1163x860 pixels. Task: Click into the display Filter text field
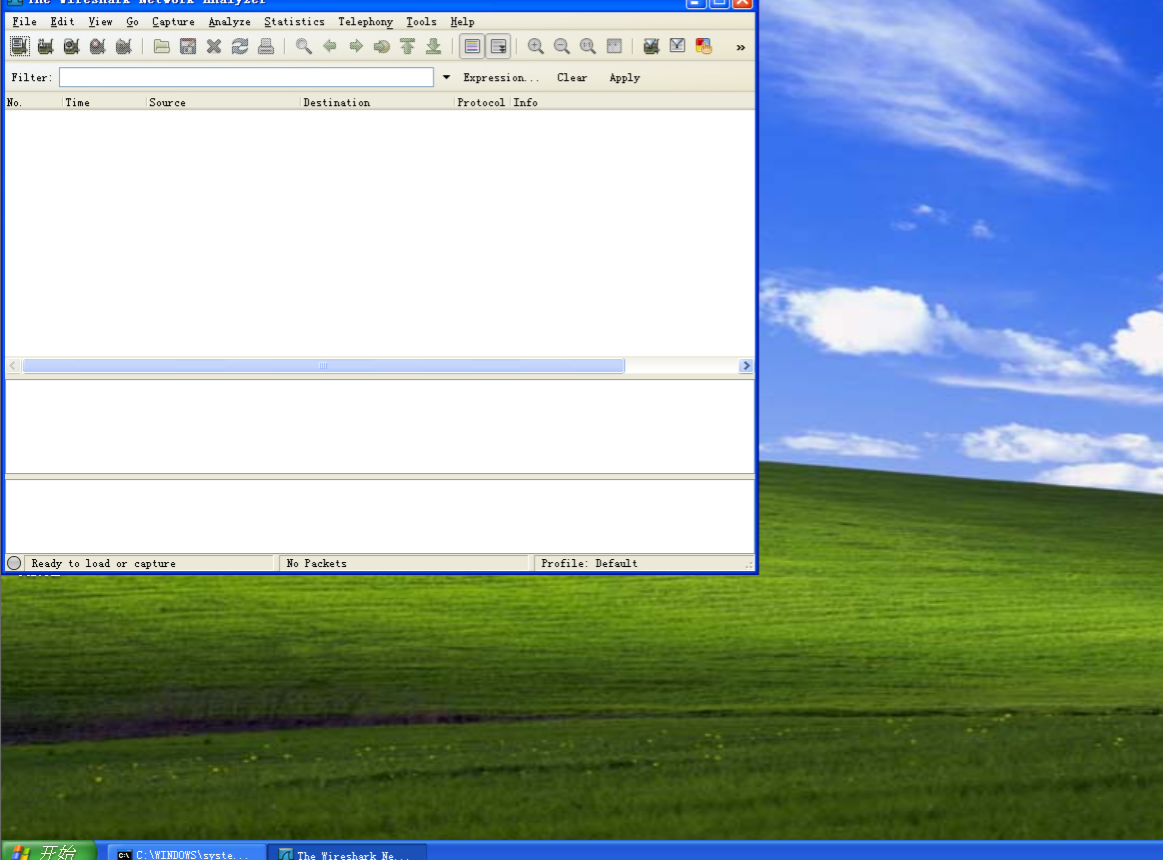(246, 77)
